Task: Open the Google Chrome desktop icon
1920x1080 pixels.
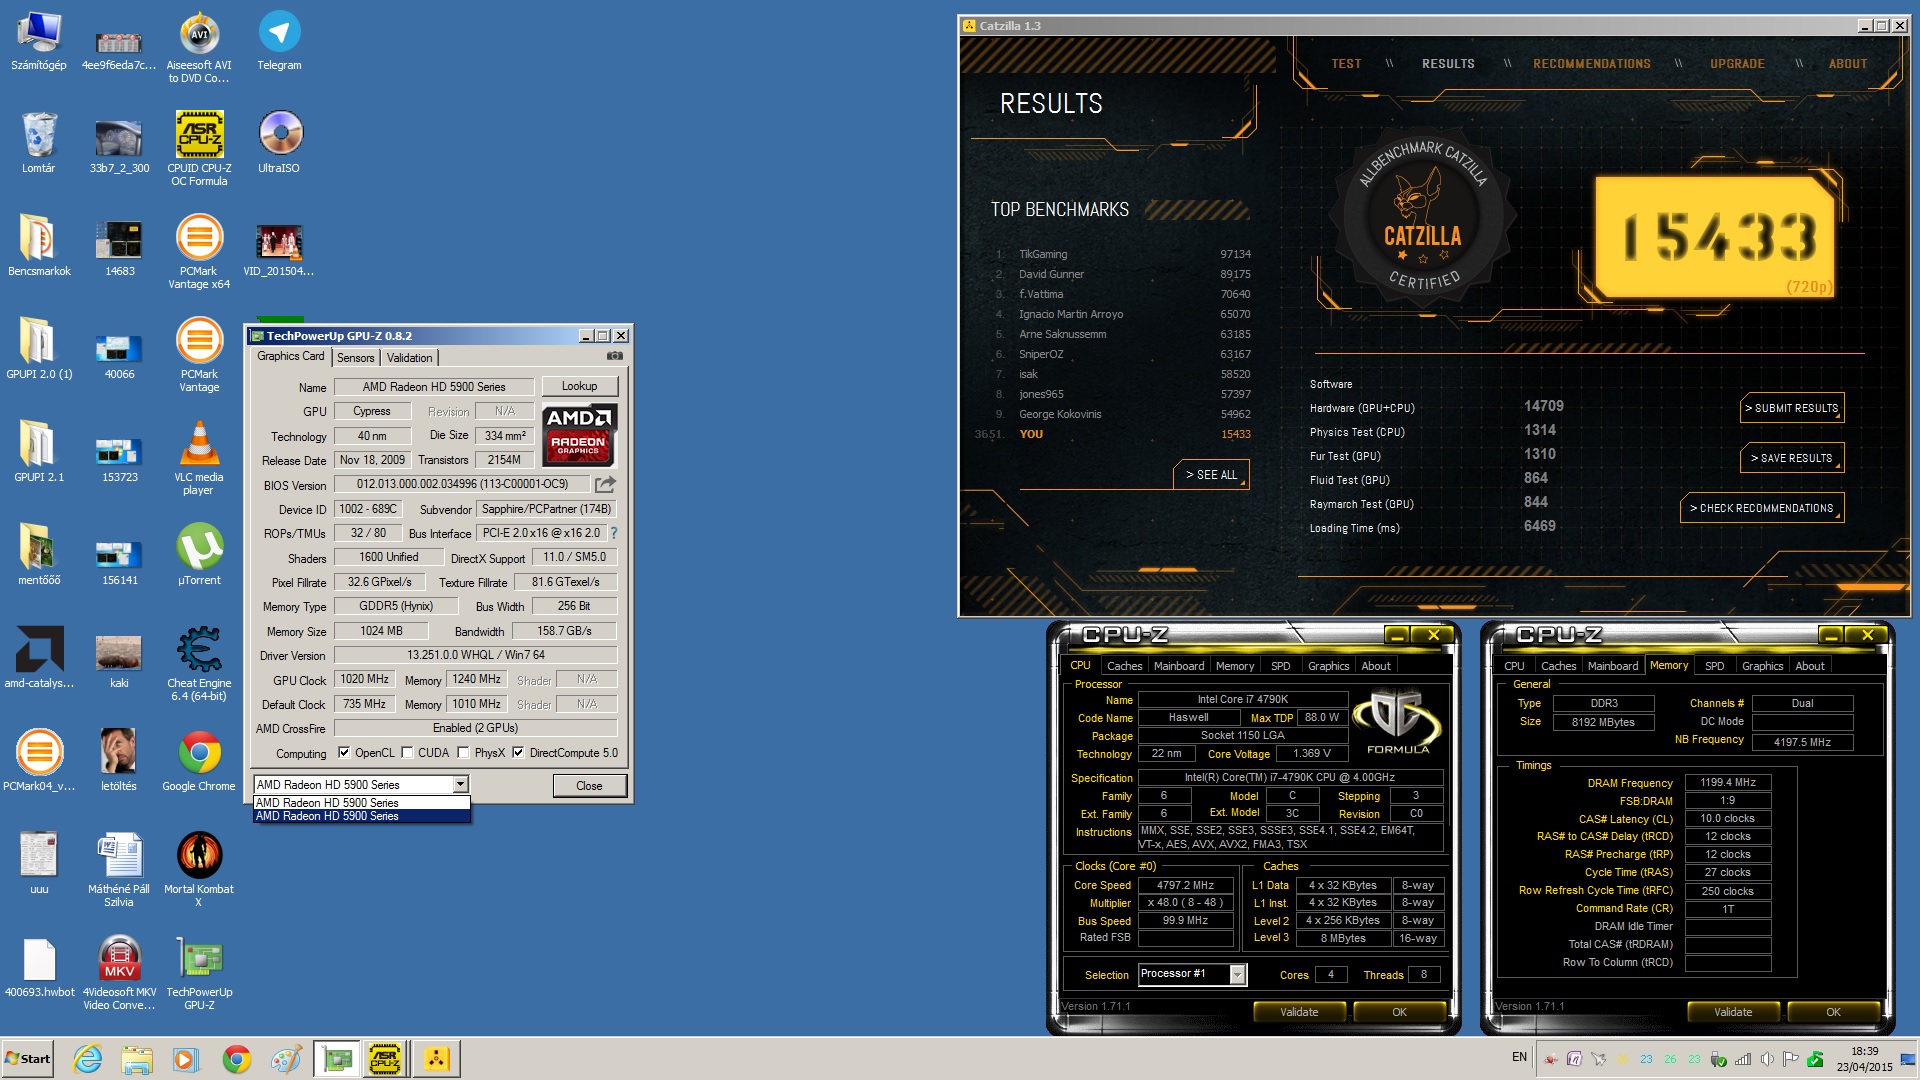Action: (x=199, y=761)
